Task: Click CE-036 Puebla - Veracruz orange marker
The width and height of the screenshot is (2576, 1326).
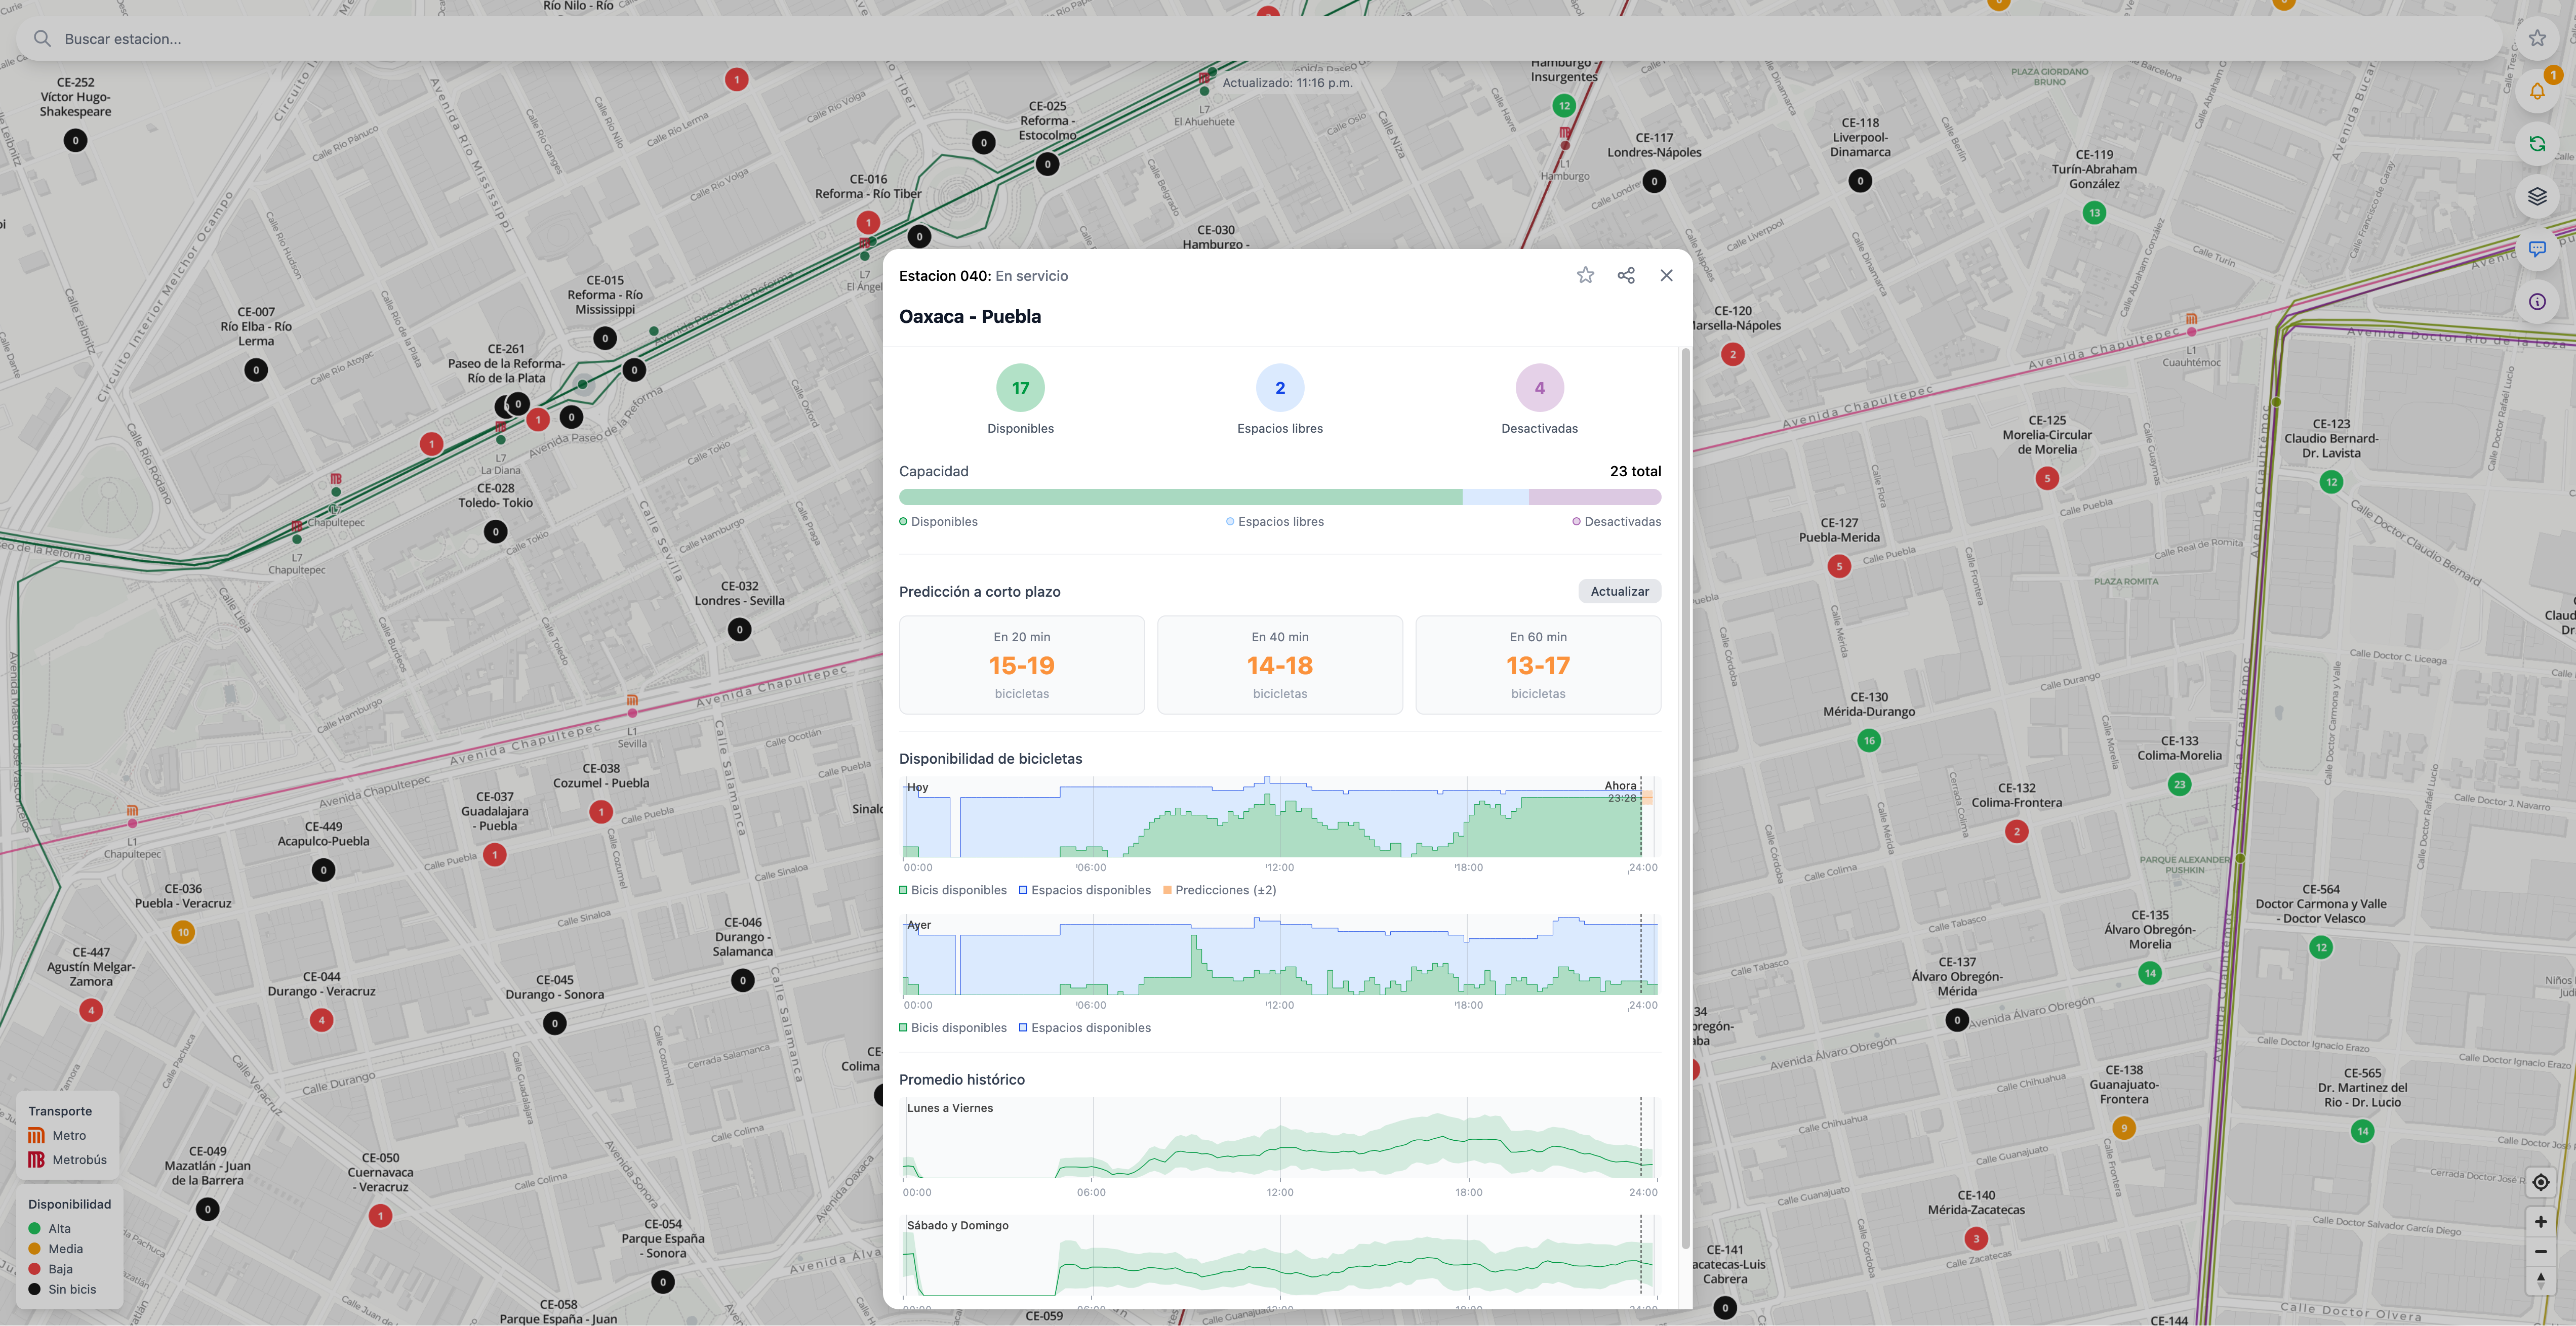Action: (x=183, y=932)
